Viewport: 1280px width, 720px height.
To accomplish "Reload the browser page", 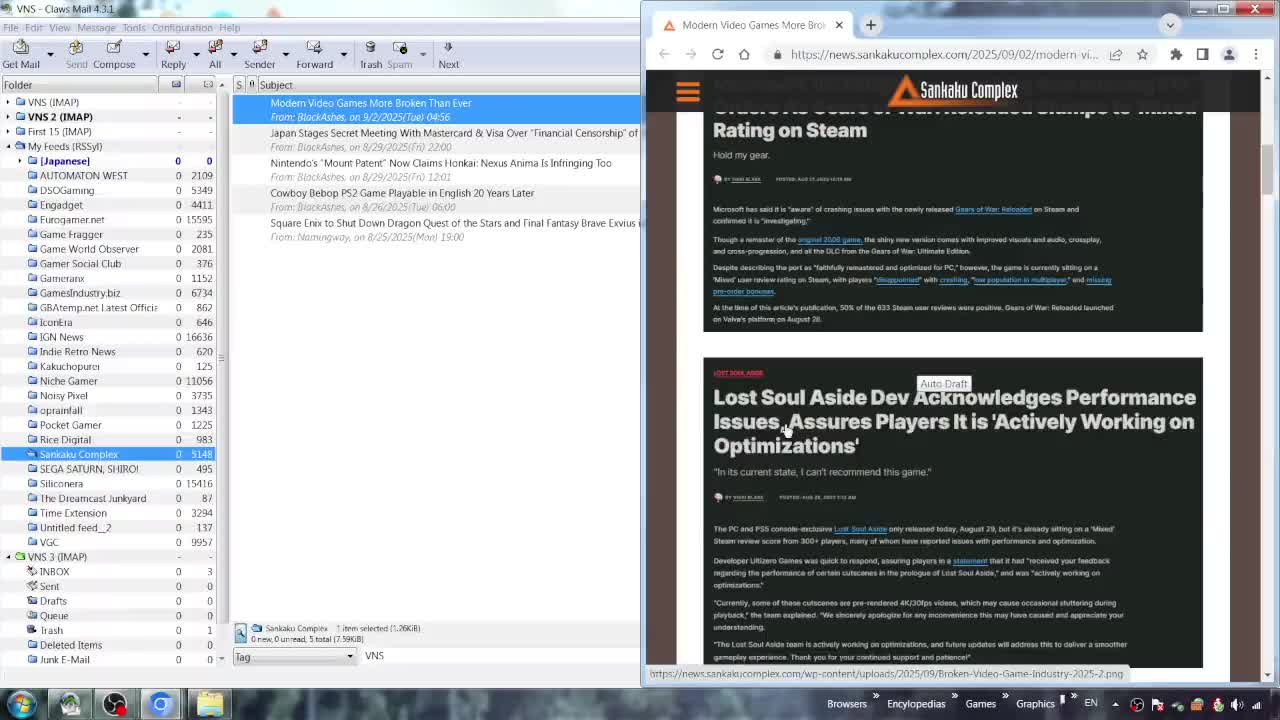I will tap(717, 55).
